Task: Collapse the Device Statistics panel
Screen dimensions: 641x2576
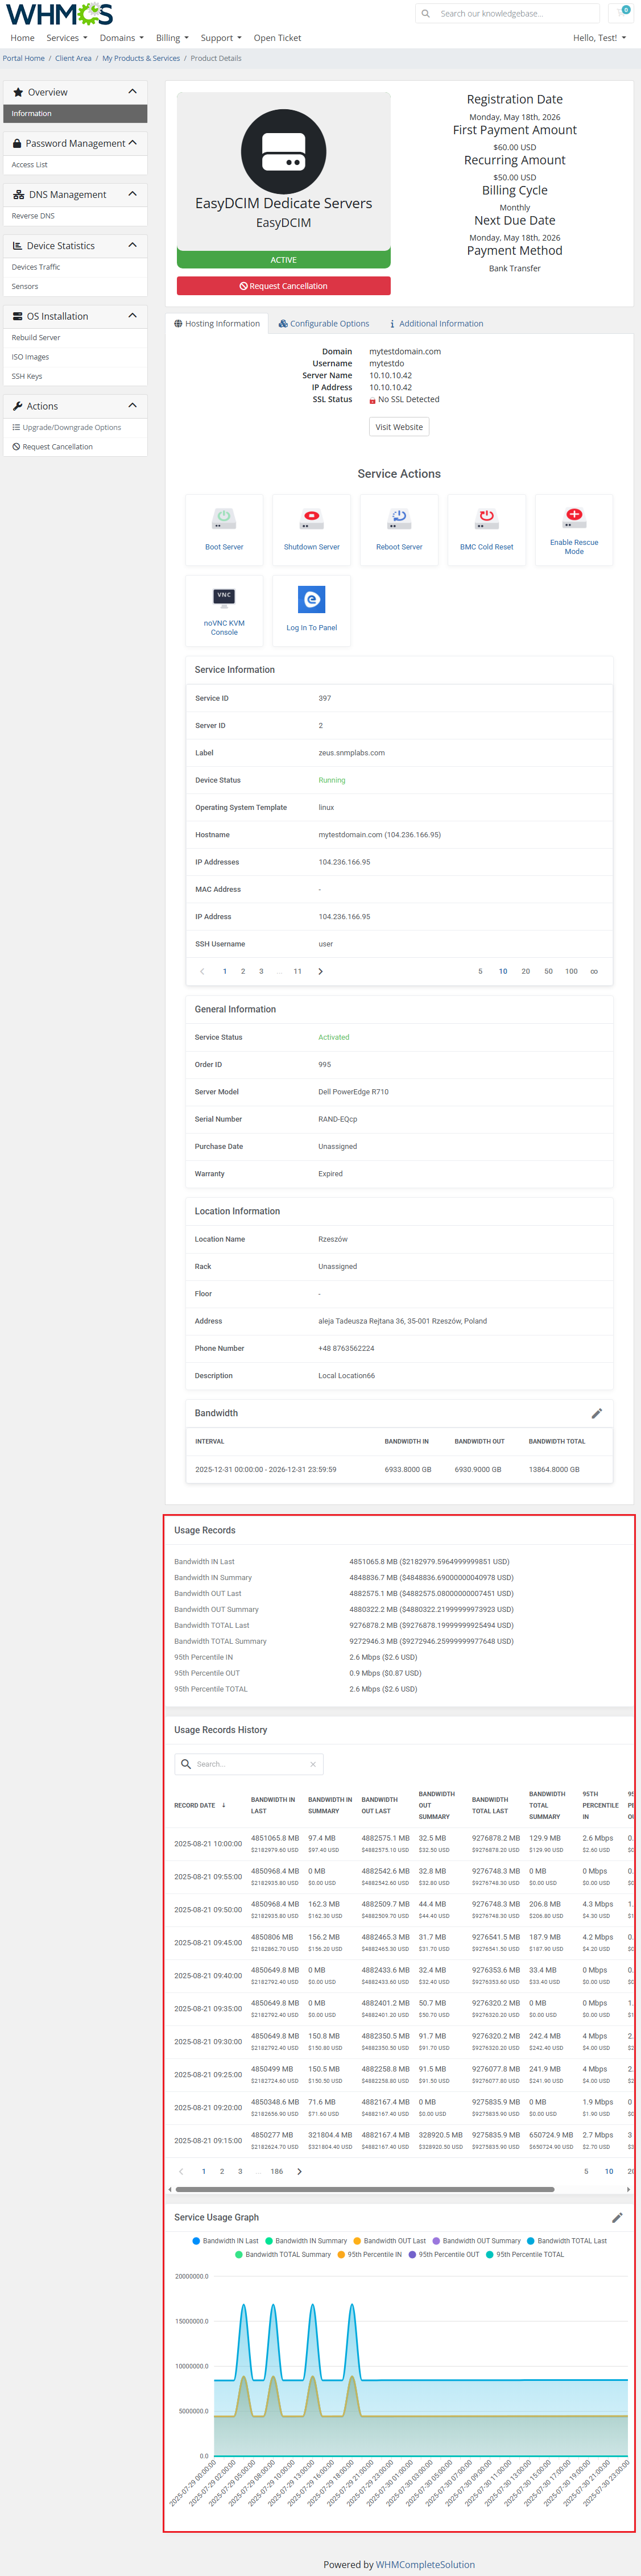Action: click(x=132, y=245)
